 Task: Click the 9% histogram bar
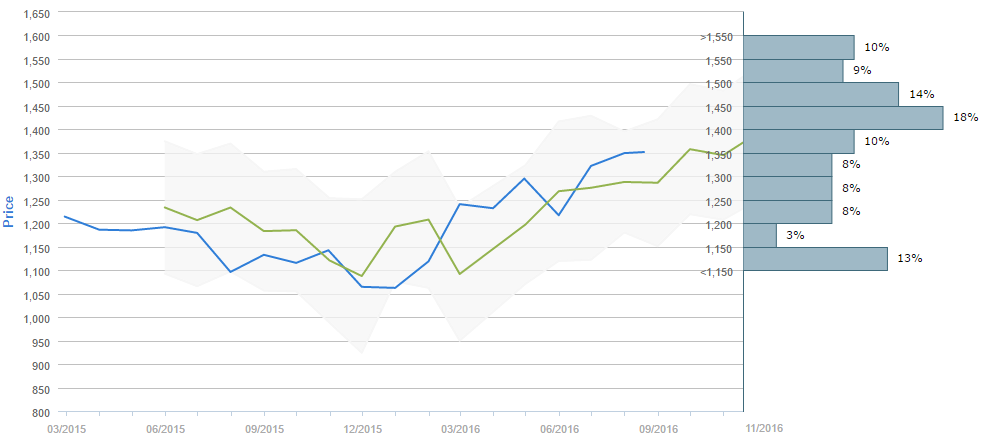793,71
